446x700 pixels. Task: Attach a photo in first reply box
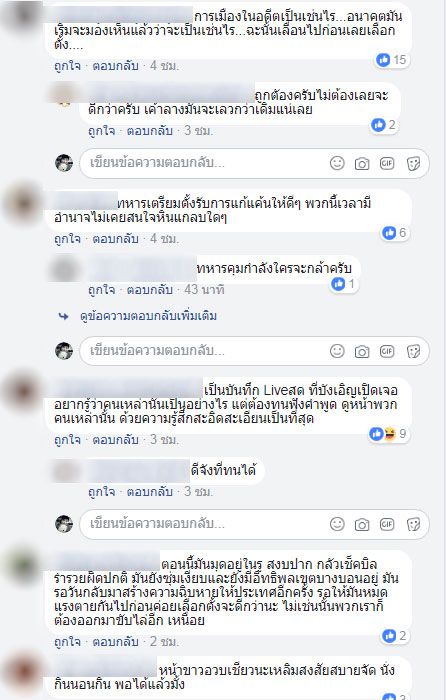362,164
